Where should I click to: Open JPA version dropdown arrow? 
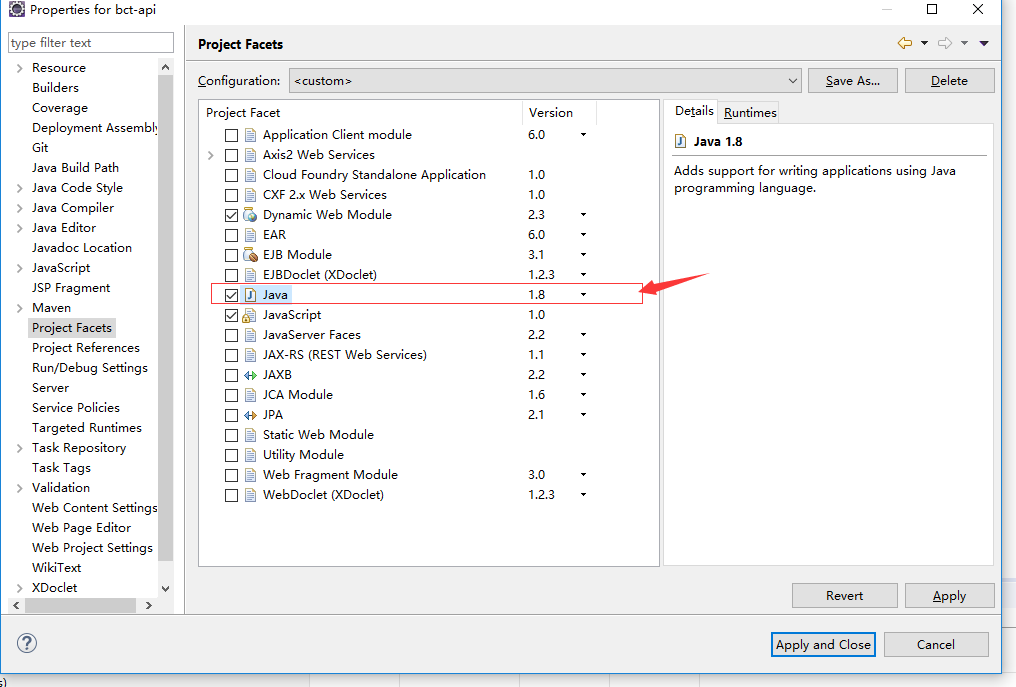click(583, 415)
